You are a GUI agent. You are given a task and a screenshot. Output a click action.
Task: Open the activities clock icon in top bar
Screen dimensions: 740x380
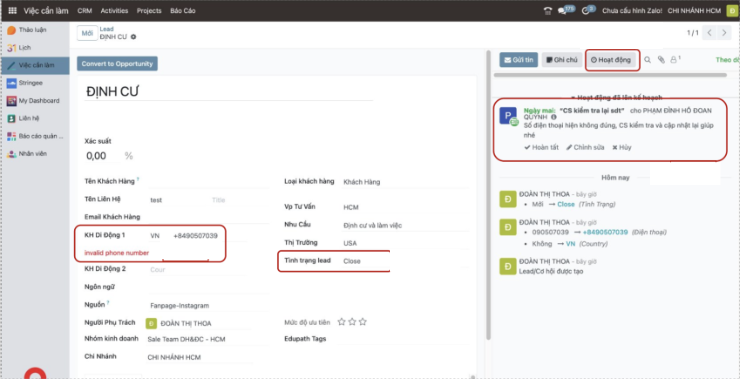coord(588,10)
